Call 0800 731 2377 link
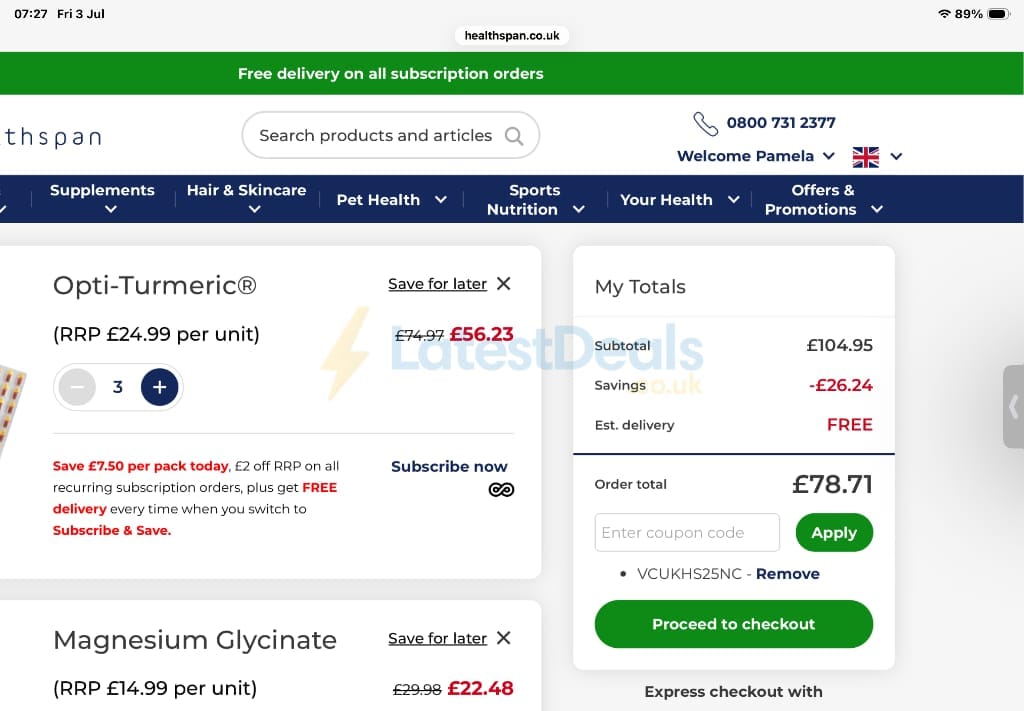The width and height of the screenshot is (1024, 711). (781, 123)
